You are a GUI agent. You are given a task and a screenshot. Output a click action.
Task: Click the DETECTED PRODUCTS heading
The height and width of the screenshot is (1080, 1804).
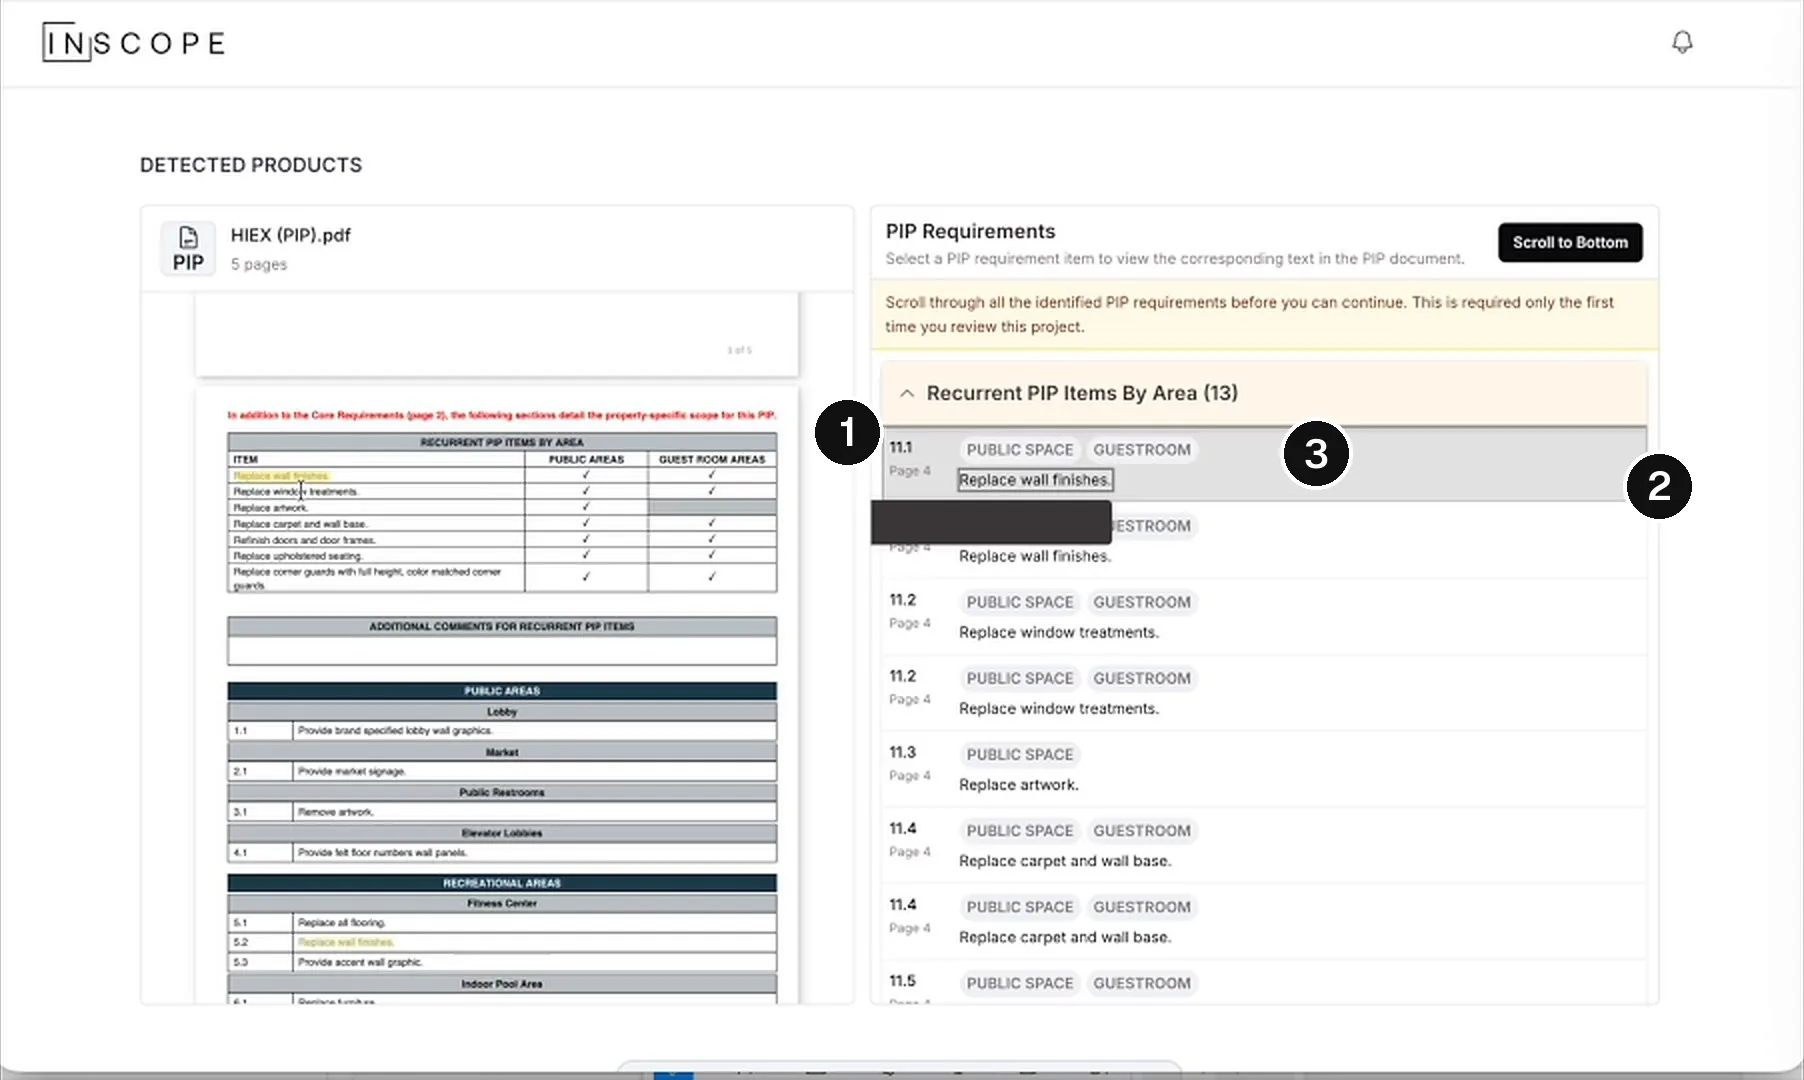251,165
